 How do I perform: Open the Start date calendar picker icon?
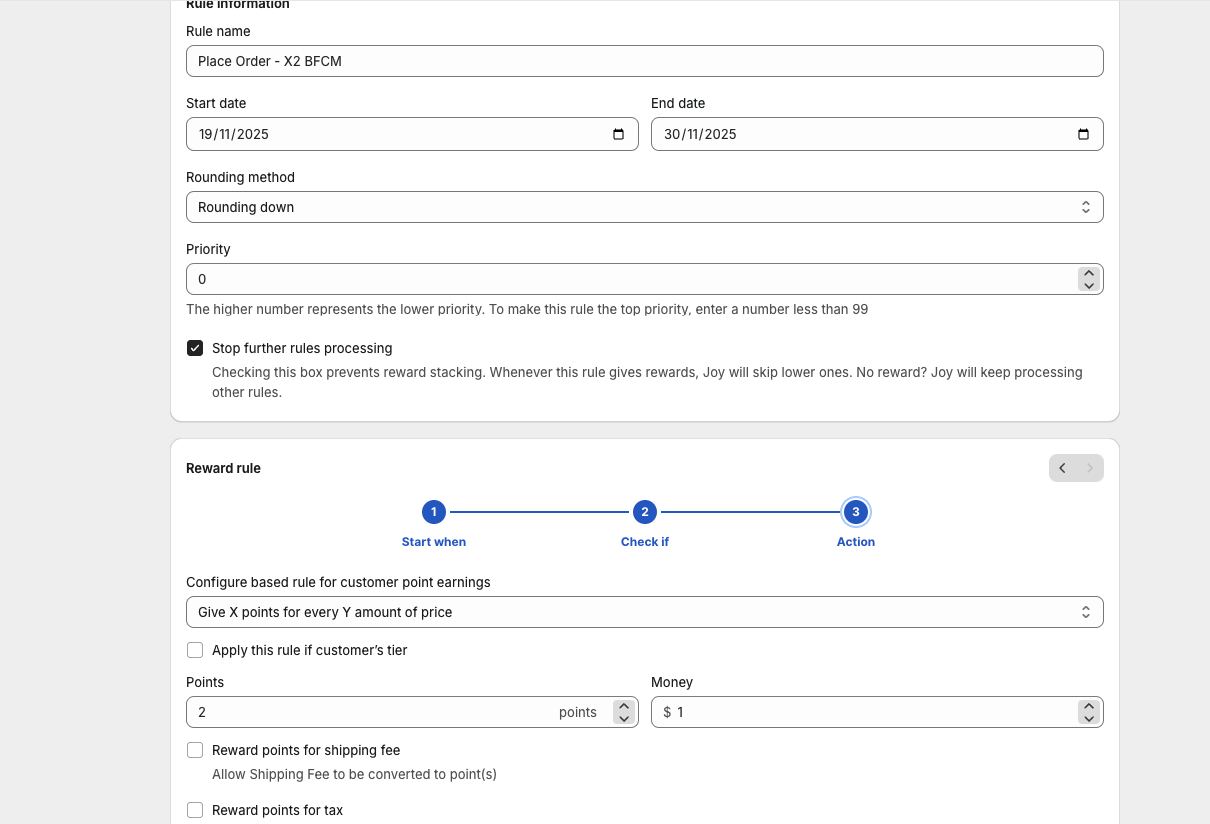[618, 134]
